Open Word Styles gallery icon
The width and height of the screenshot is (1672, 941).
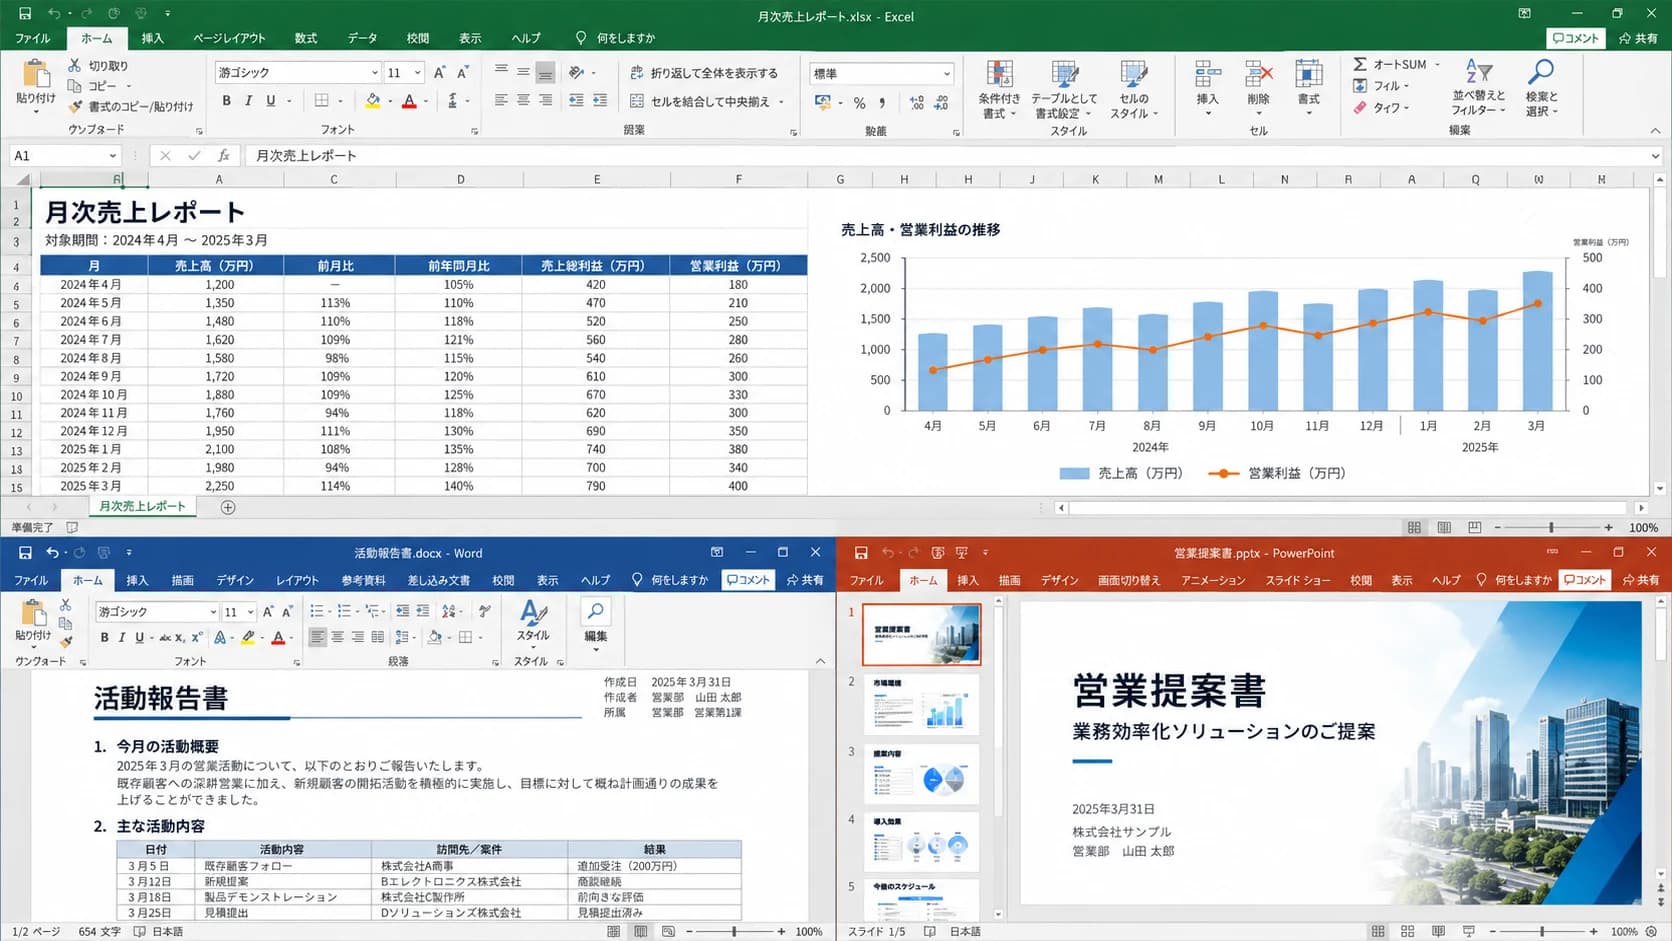[533, 612]
